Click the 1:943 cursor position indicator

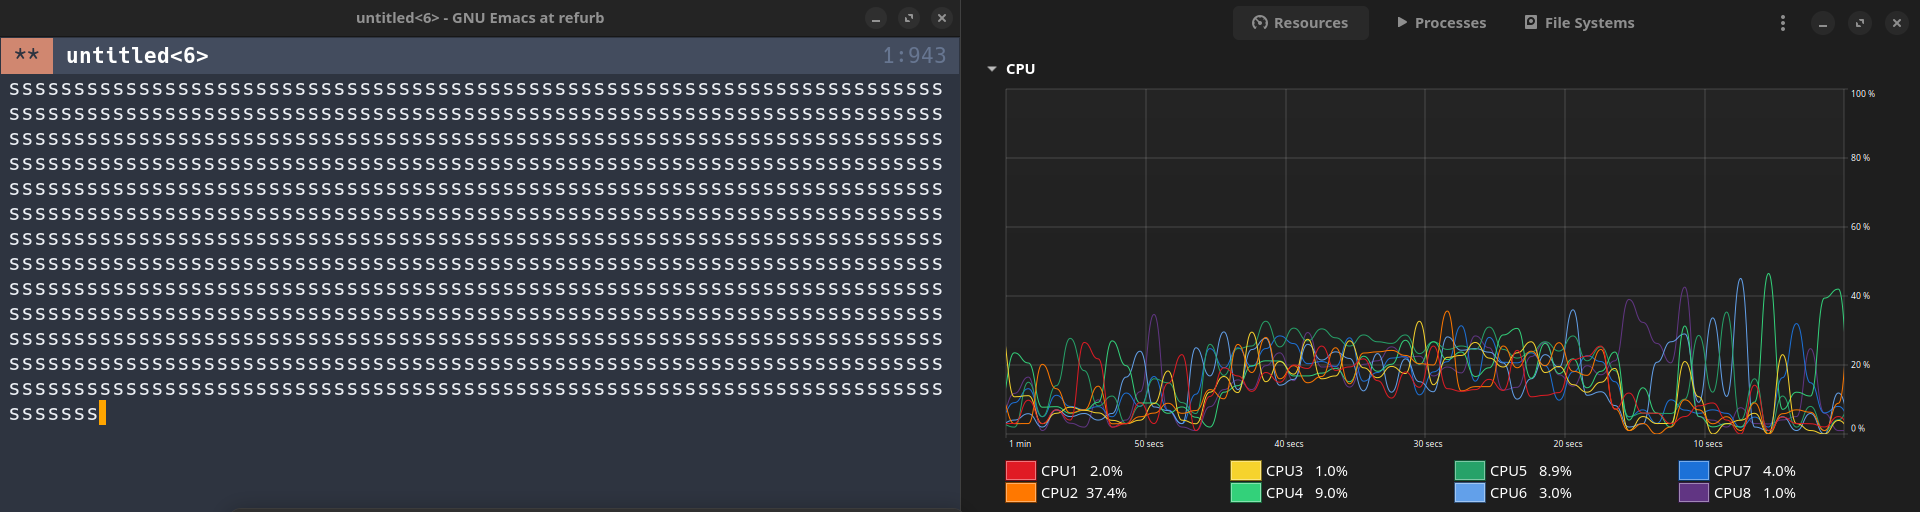(x=913, y=56)
